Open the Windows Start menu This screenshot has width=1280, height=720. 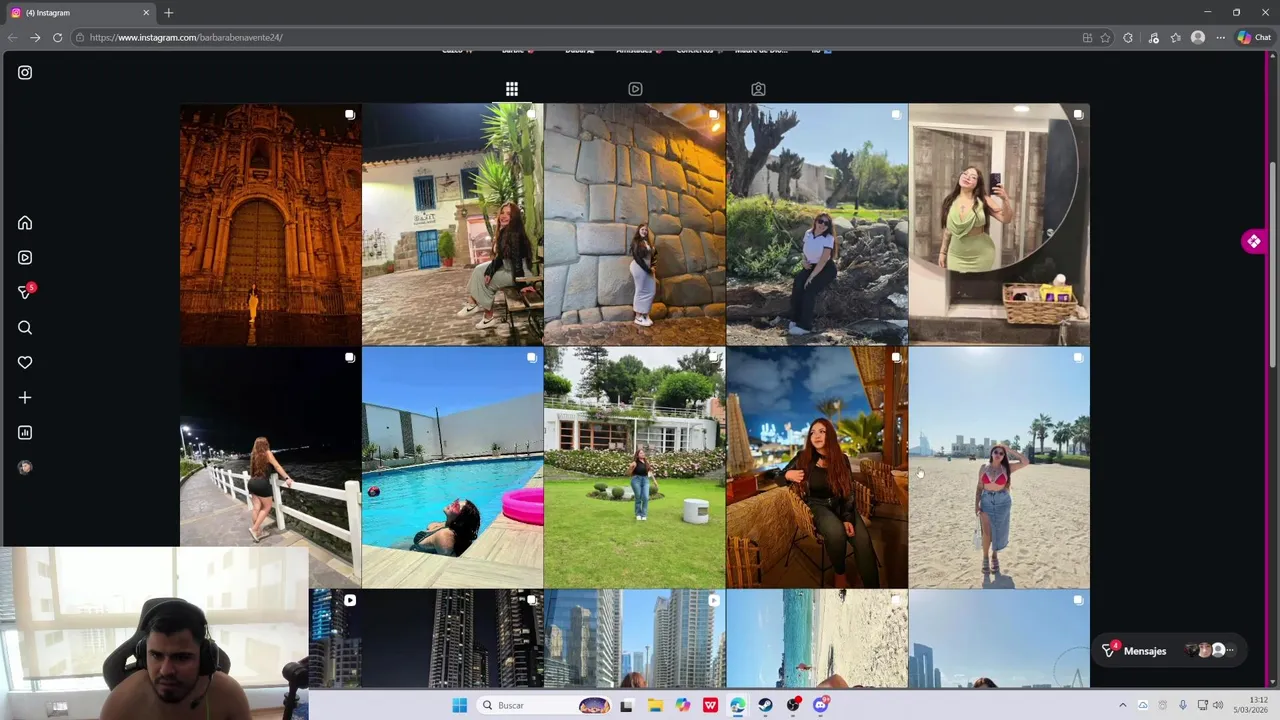459,705
